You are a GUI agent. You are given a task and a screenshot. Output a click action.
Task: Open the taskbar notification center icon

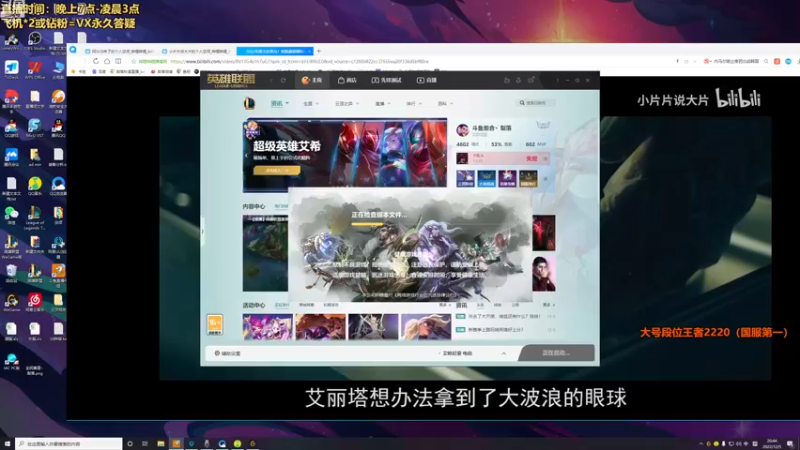tap(790, 444)
